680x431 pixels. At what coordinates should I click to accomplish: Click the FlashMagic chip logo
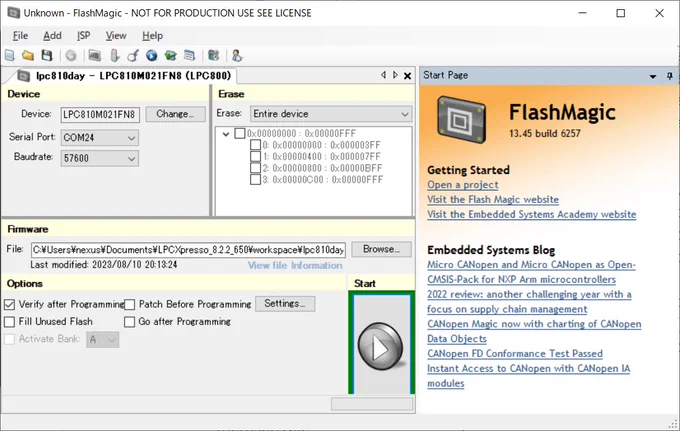pos(461,119)
